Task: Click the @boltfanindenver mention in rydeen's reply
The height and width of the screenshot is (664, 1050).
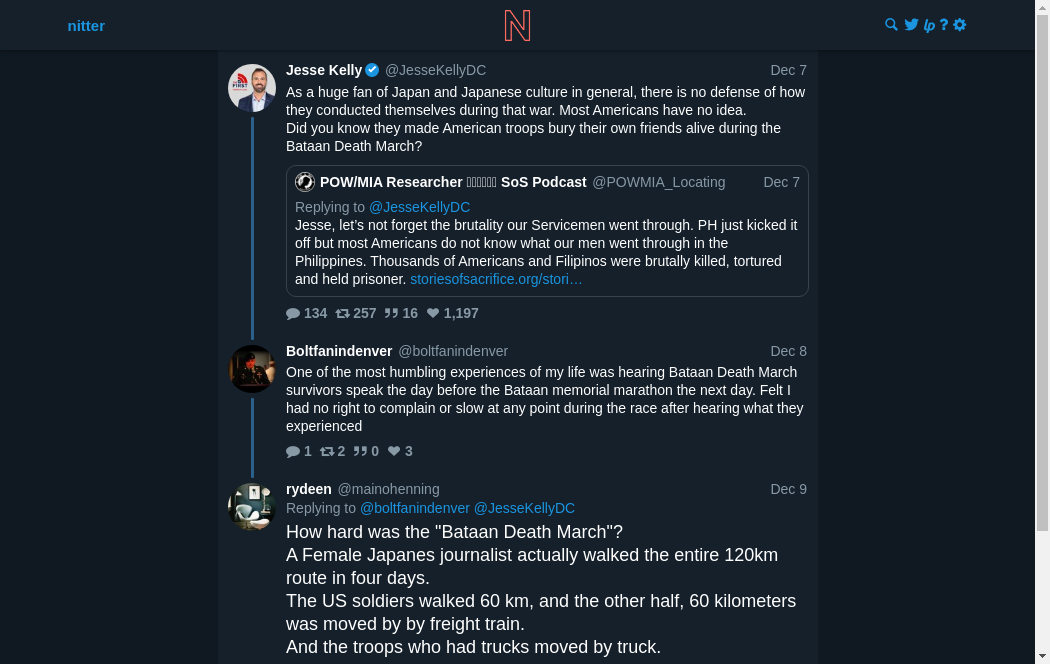Action: pyautogui.click(x=415, y=508)
